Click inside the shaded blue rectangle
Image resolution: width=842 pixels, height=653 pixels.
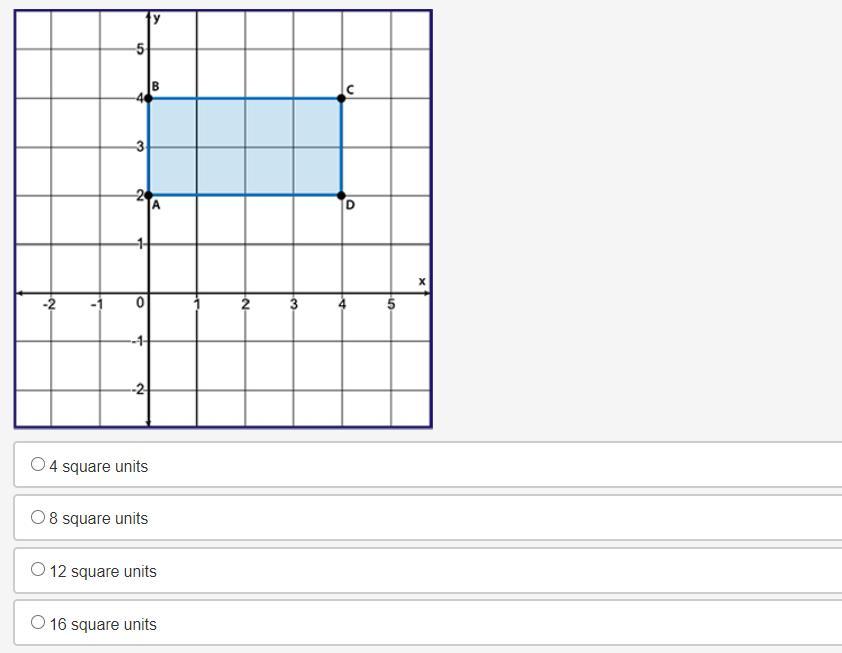(245, 147)
